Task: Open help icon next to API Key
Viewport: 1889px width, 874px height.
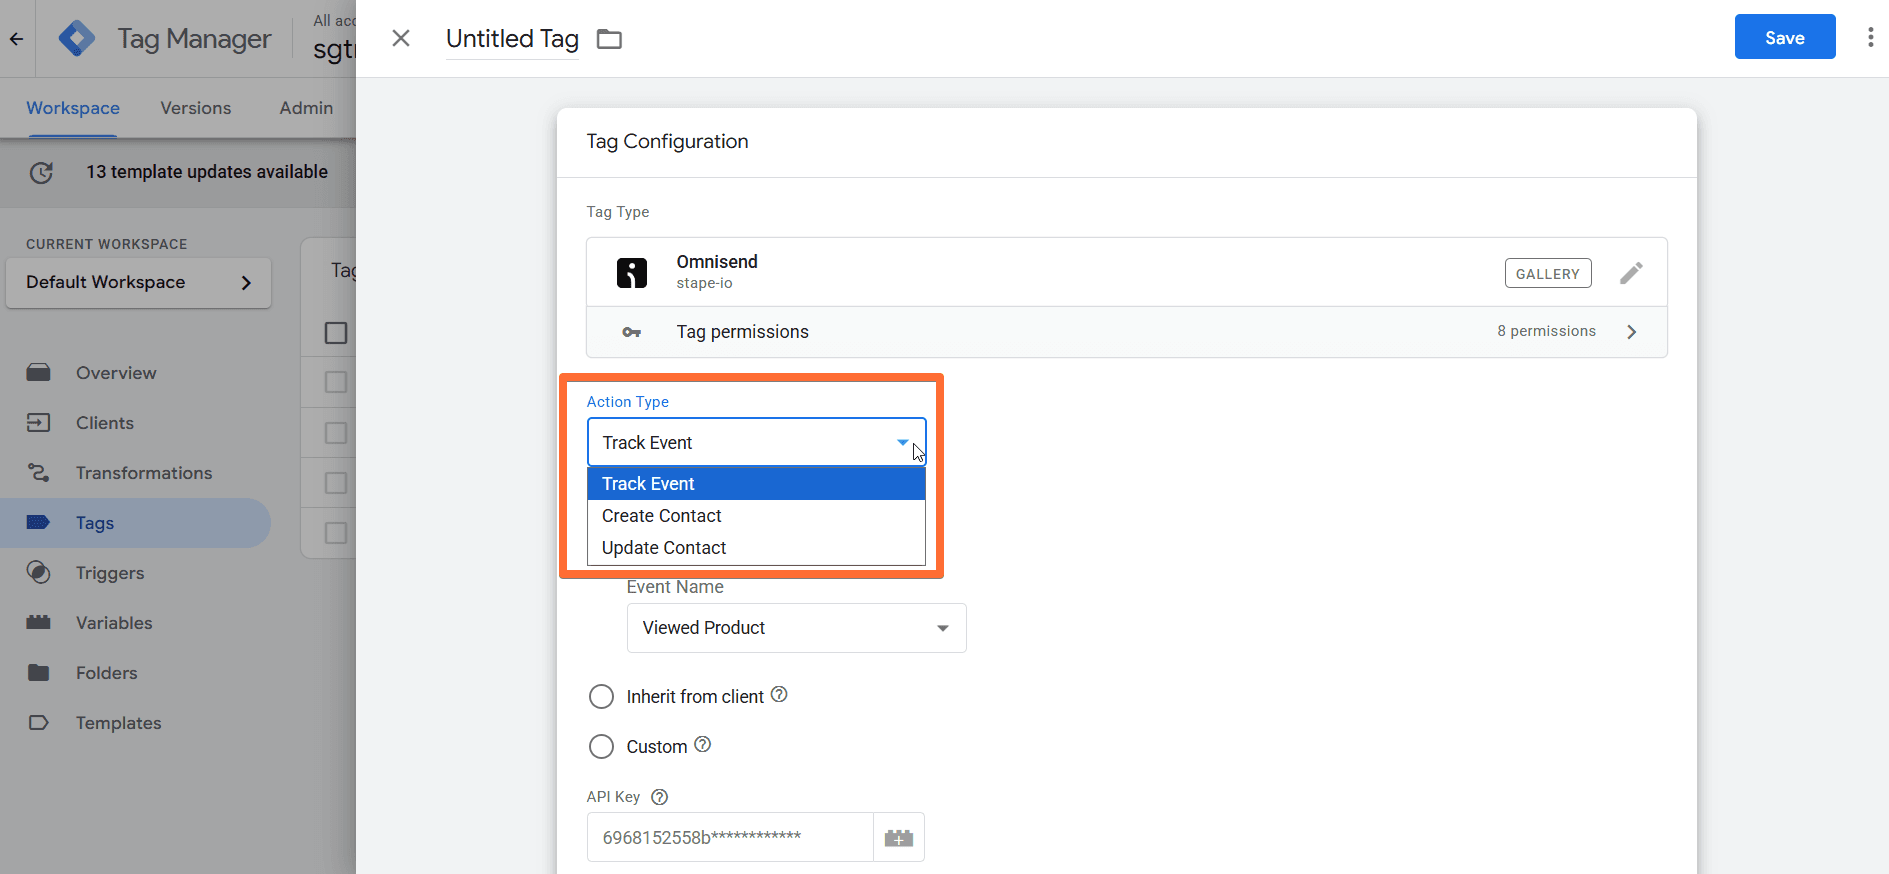Action: click(660, 797)
